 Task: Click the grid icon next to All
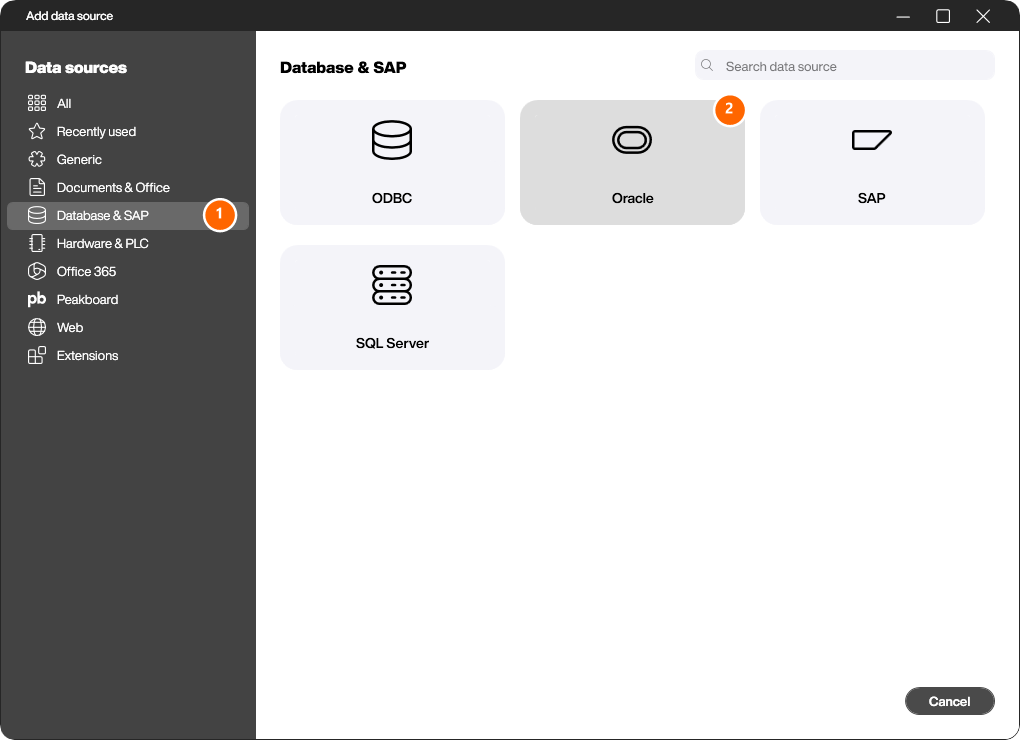(37, 103)
